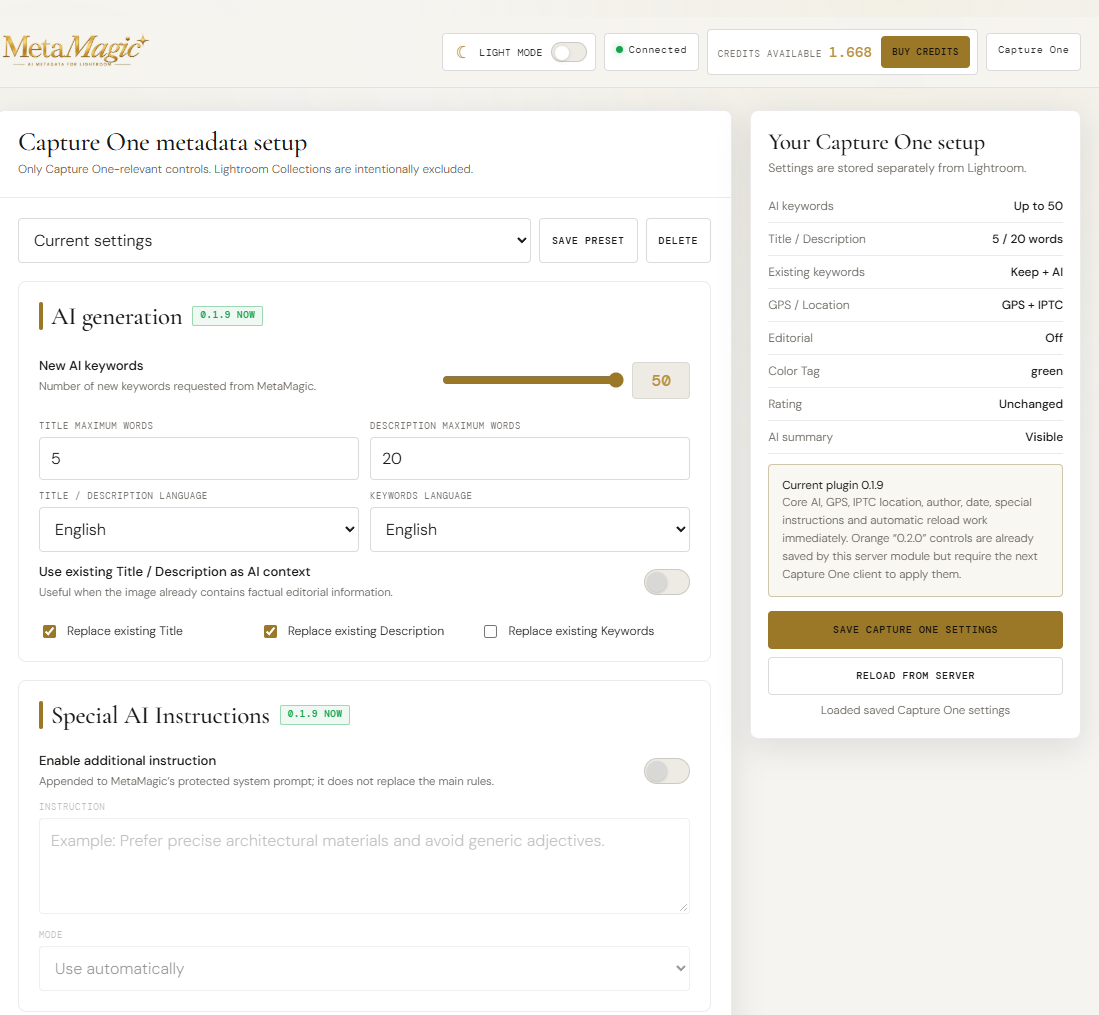Click the Delete preset button
1099x1015 pixels.
(678, 240)
